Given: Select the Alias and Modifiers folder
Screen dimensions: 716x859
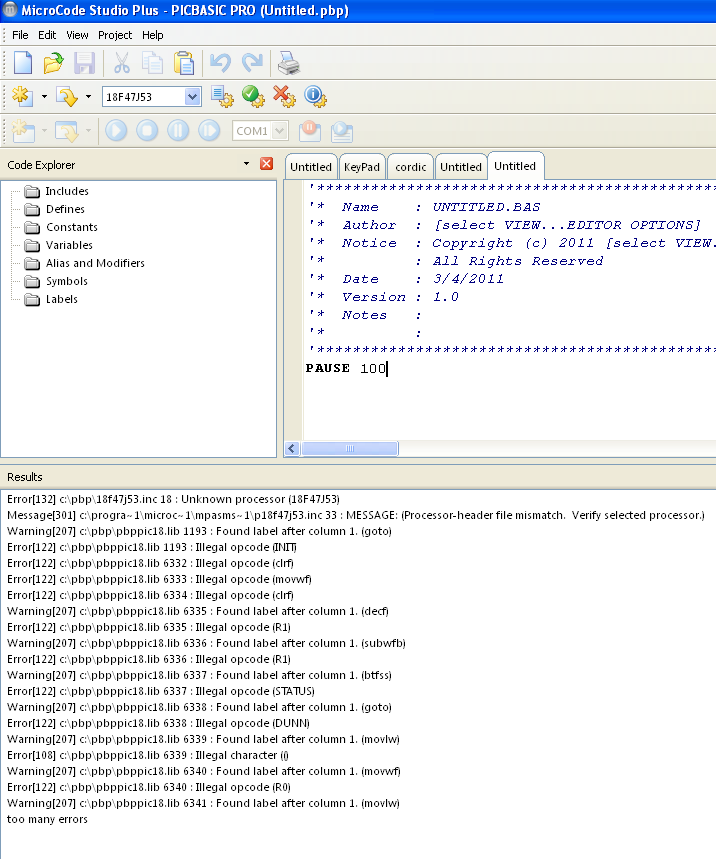Looking at the screenshot, I should pyautogui.click(x=95, y=263).
